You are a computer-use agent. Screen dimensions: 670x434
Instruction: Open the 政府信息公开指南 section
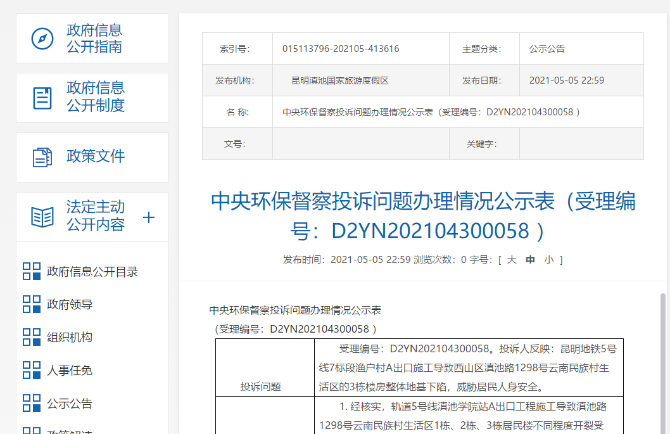(95, 38)
